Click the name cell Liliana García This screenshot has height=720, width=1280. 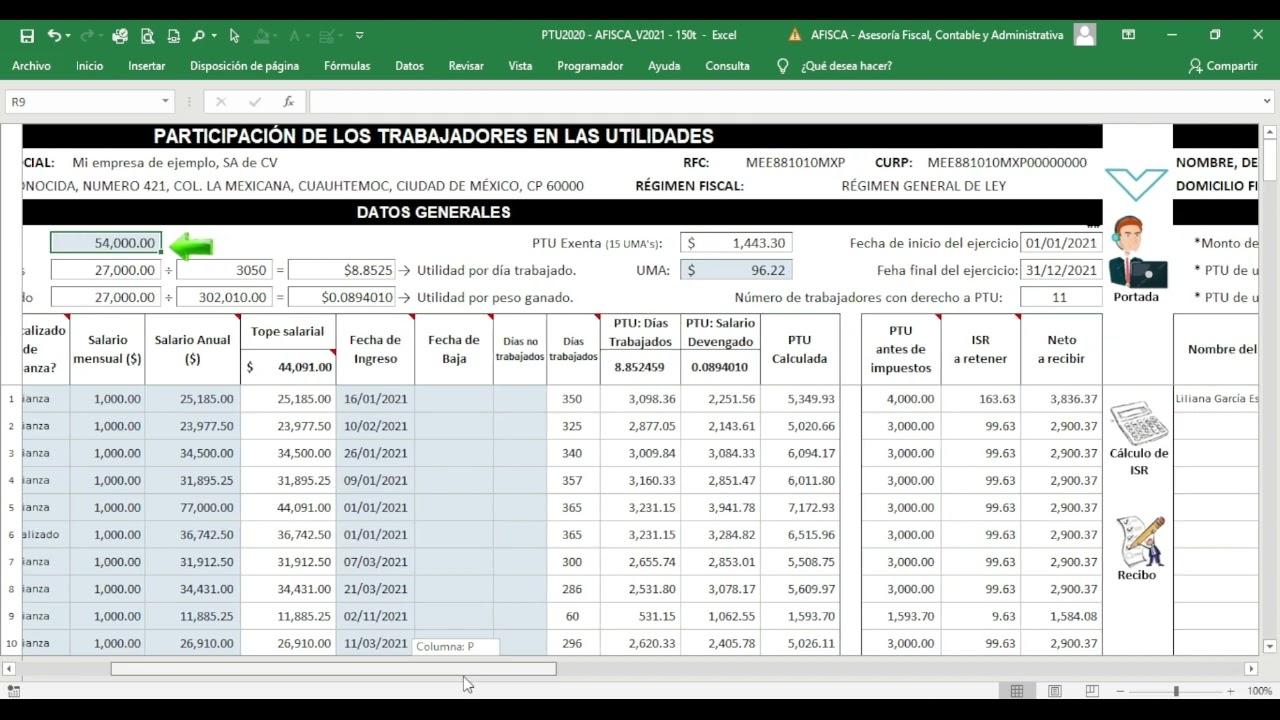pos(1216,399)
